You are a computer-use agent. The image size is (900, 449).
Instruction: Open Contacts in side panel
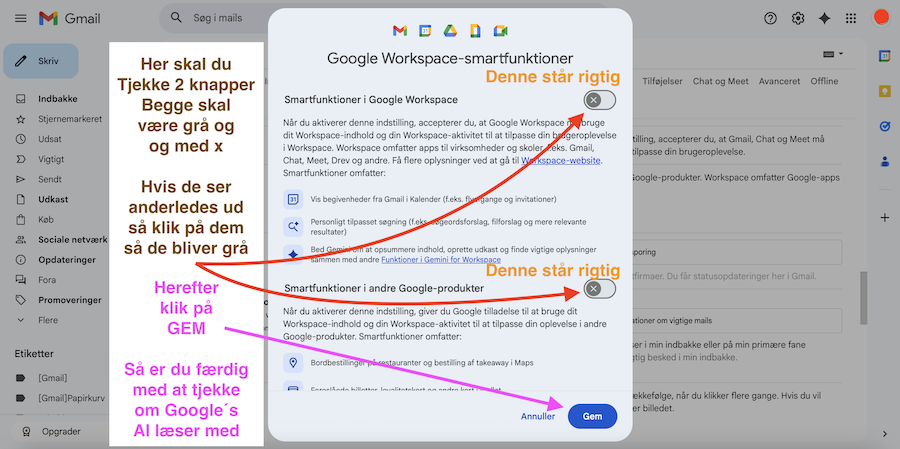tap(884, 161)
